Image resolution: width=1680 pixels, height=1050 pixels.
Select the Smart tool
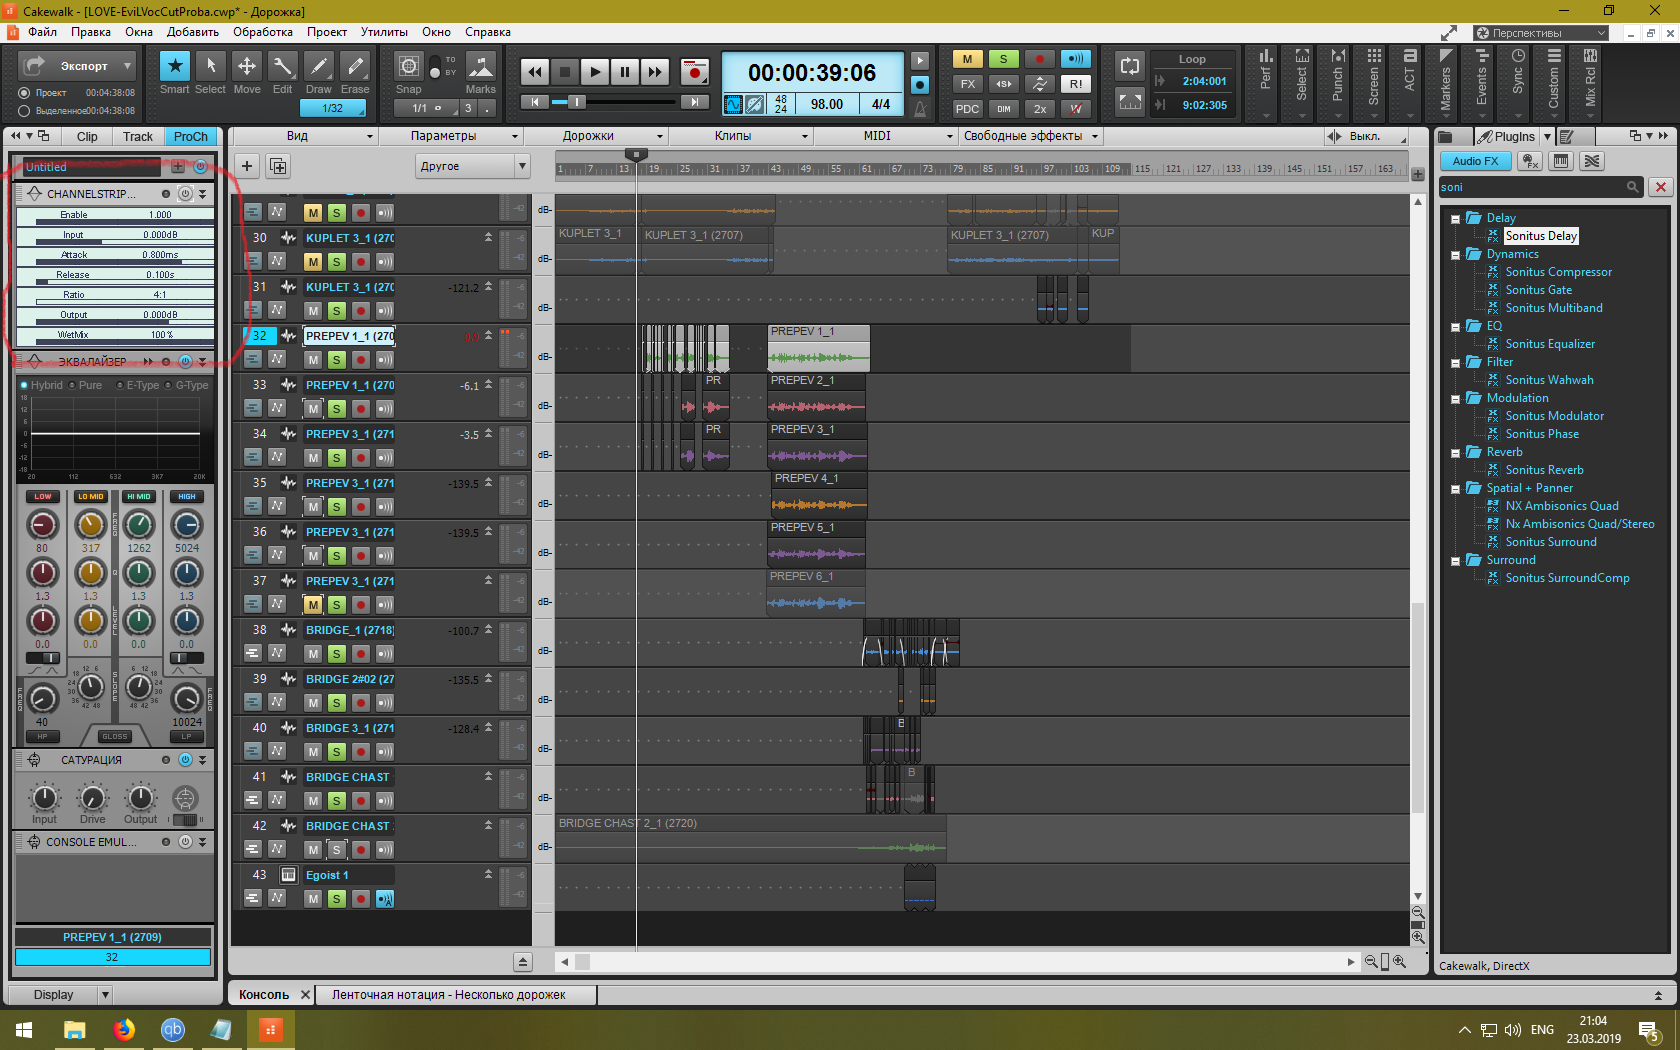point(175,66)
